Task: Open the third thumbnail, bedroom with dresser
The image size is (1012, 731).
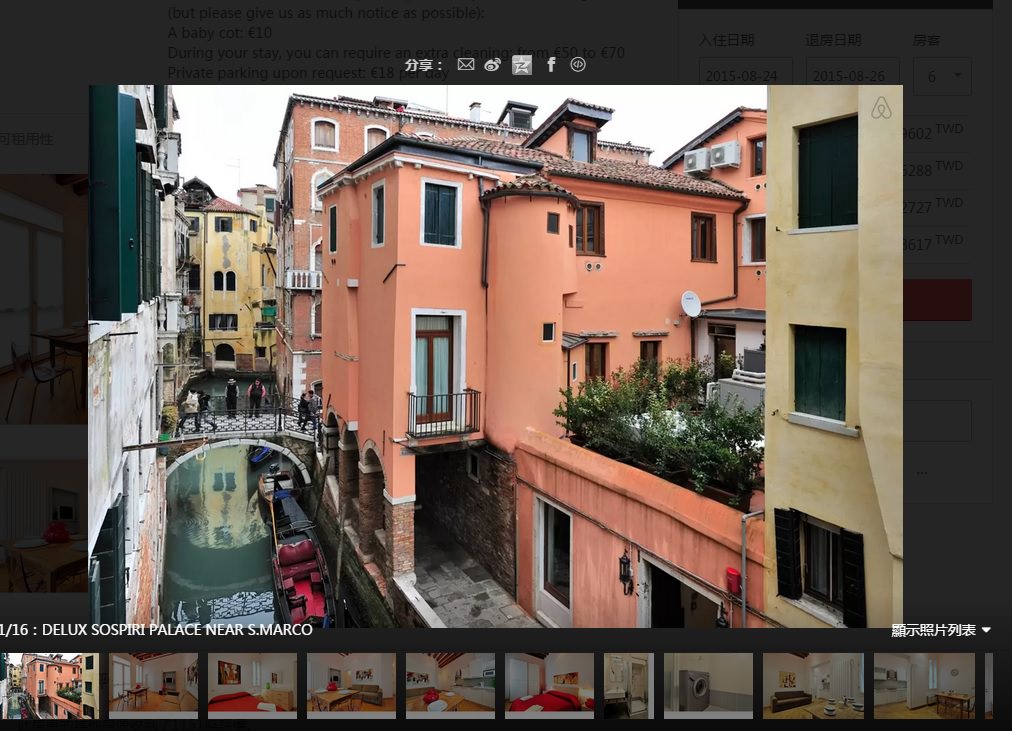Action: point(252,685)
